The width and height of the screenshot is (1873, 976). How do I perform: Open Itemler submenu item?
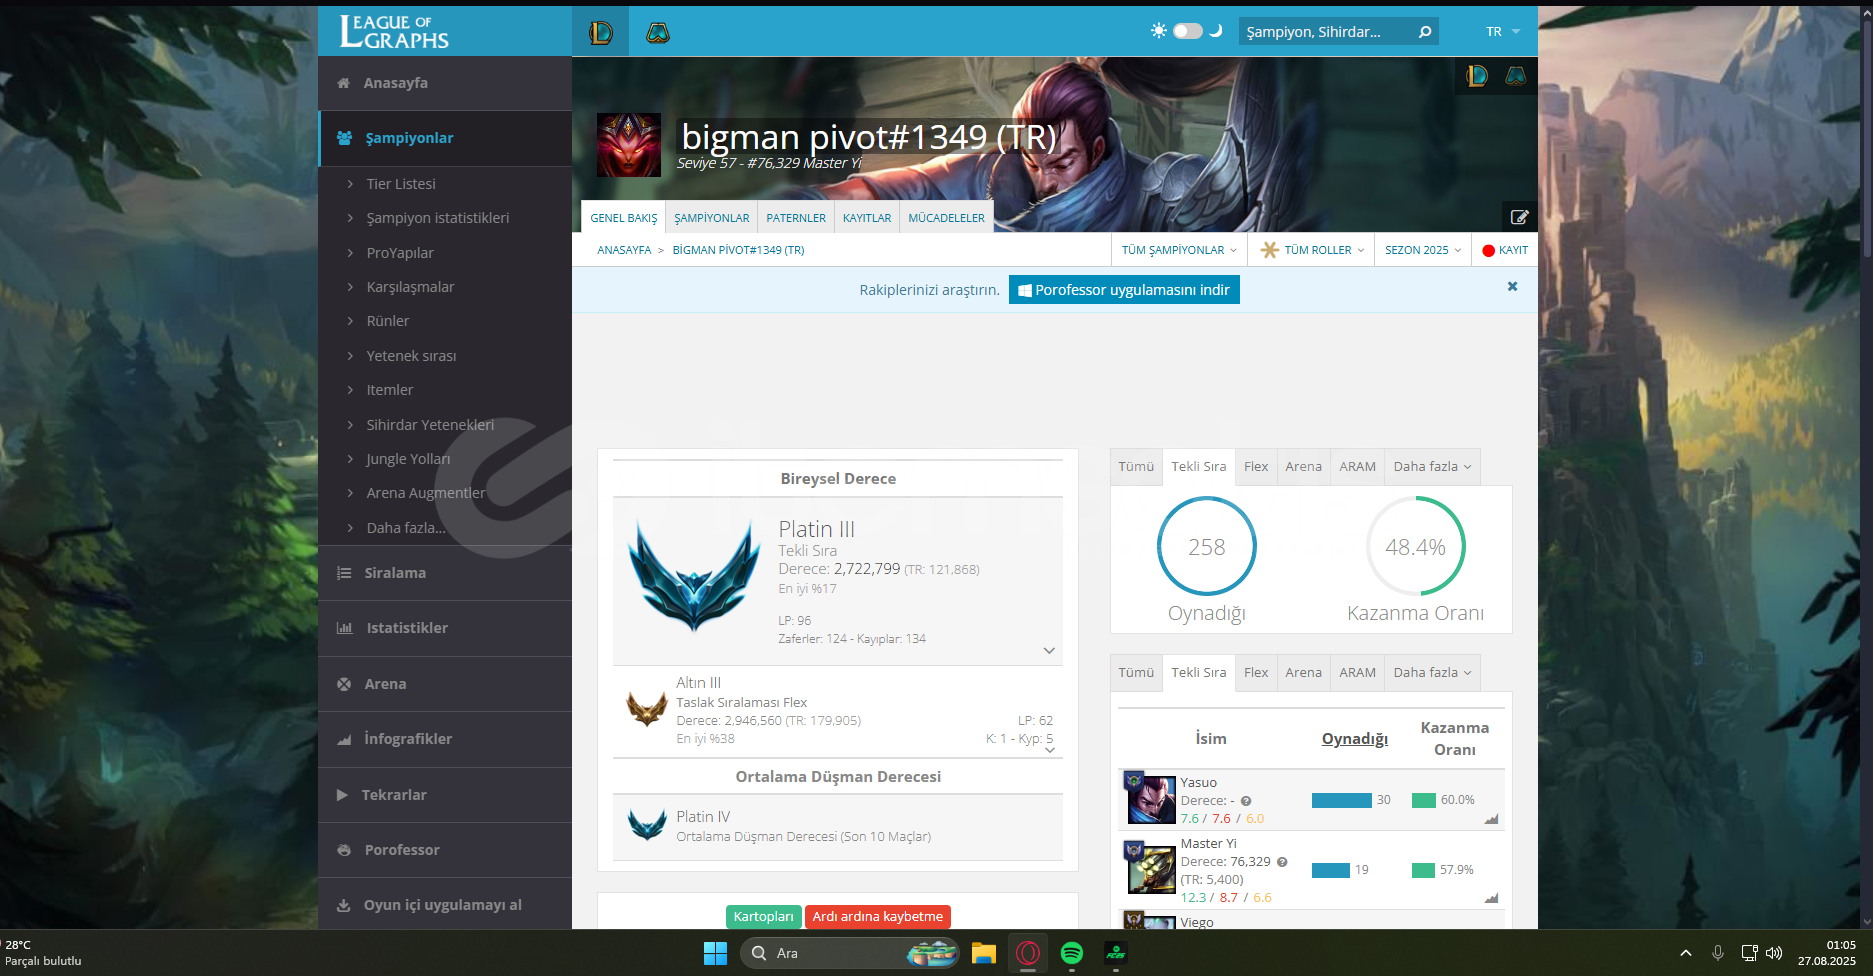click(389, 390)
